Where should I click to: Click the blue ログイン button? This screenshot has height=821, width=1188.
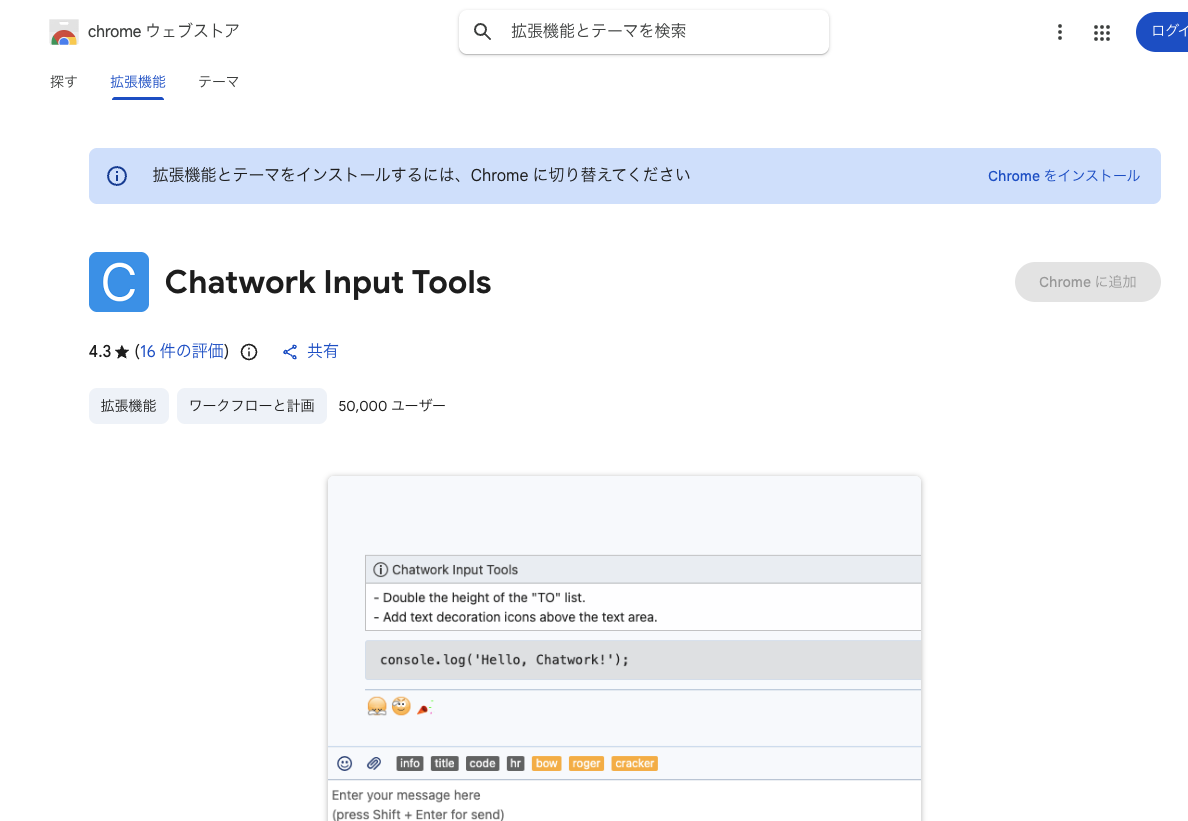[x=1162, y=32]
